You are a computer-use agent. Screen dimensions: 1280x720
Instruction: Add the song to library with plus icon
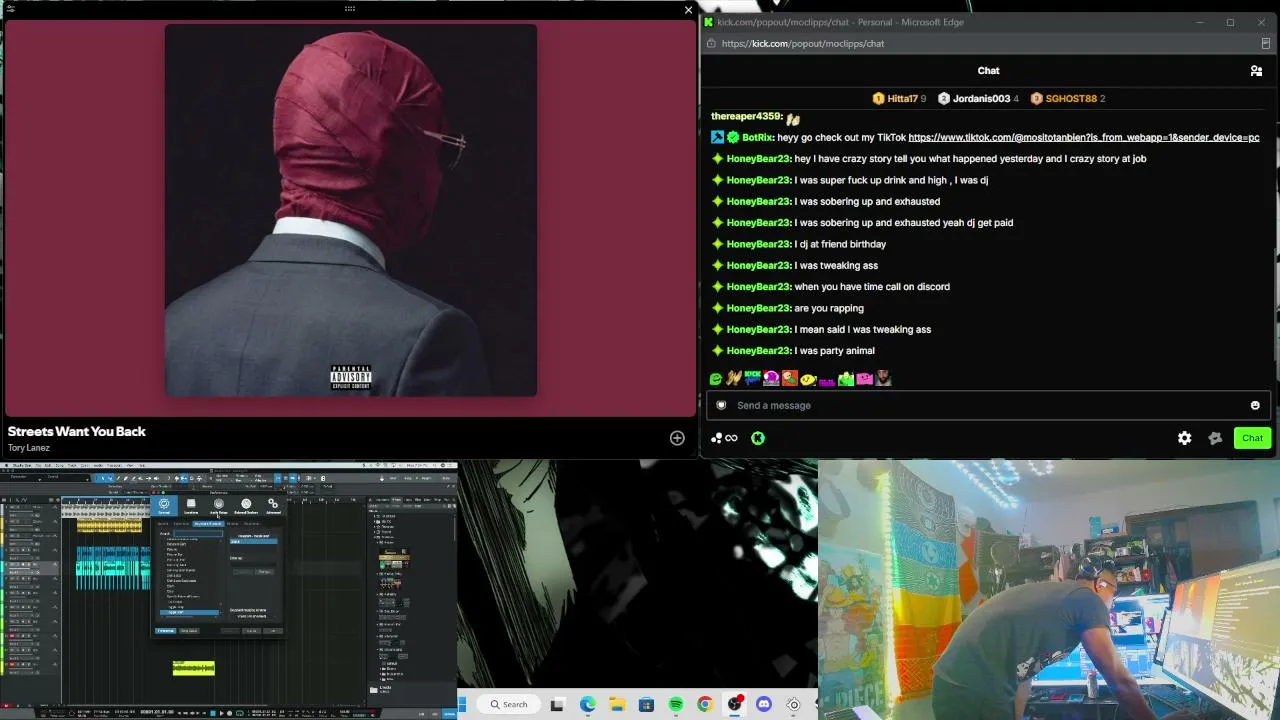click(x=677, y=438)
